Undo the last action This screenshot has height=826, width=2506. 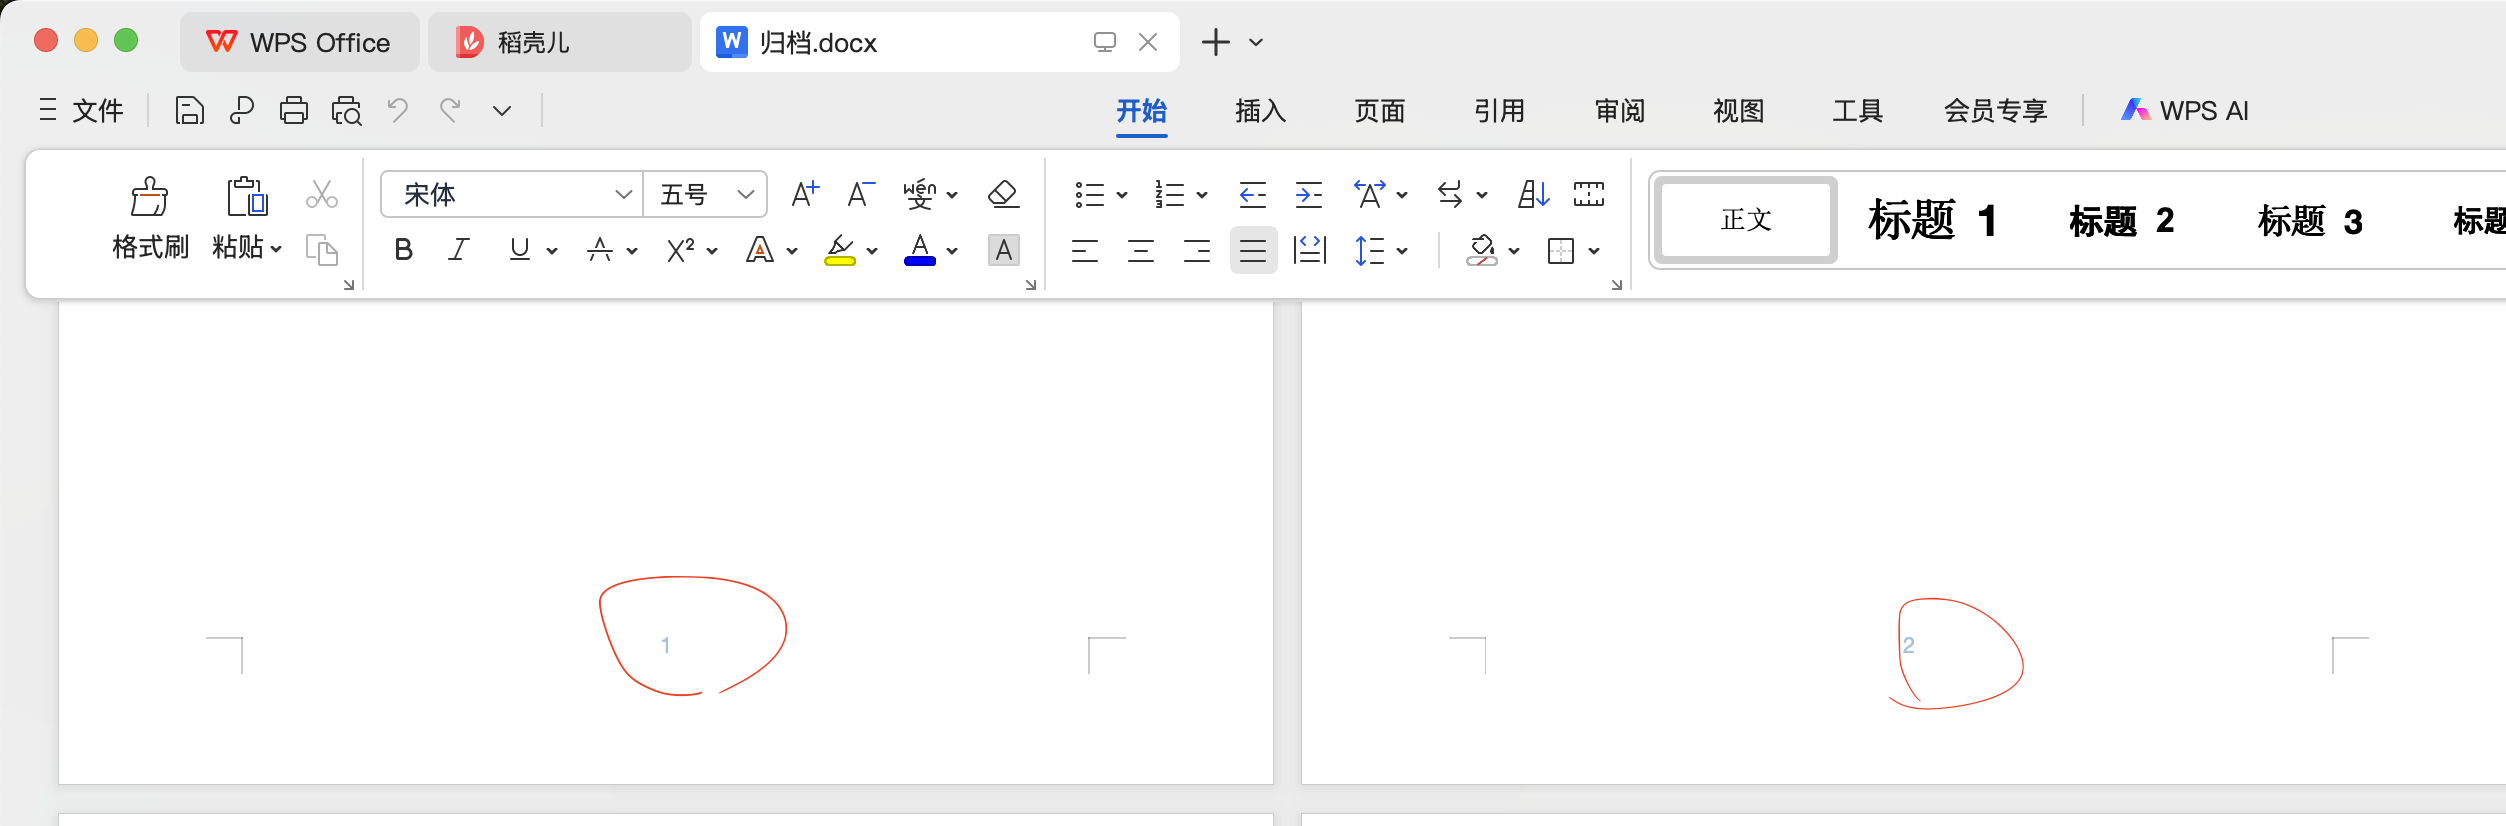point(398,110)
